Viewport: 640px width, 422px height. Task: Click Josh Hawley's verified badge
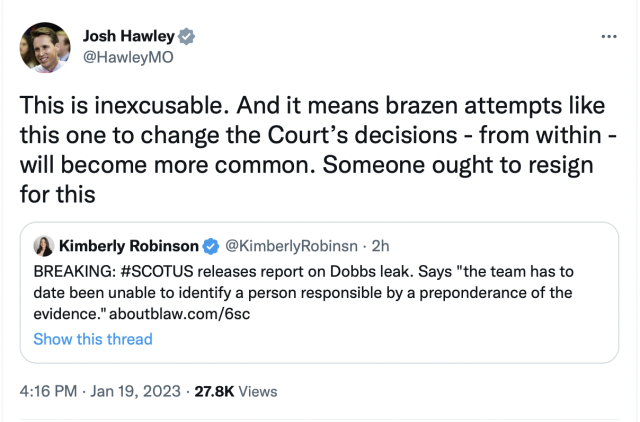point(186,36)
